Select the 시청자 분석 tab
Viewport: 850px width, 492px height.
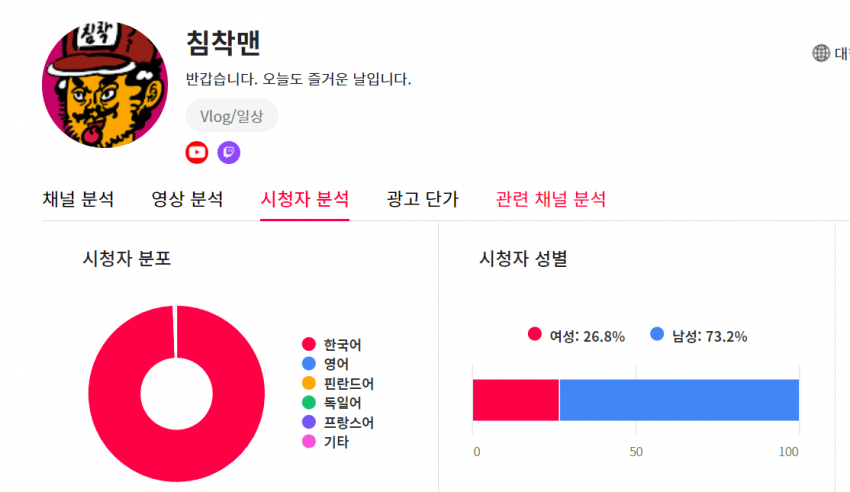click(305, 199)
